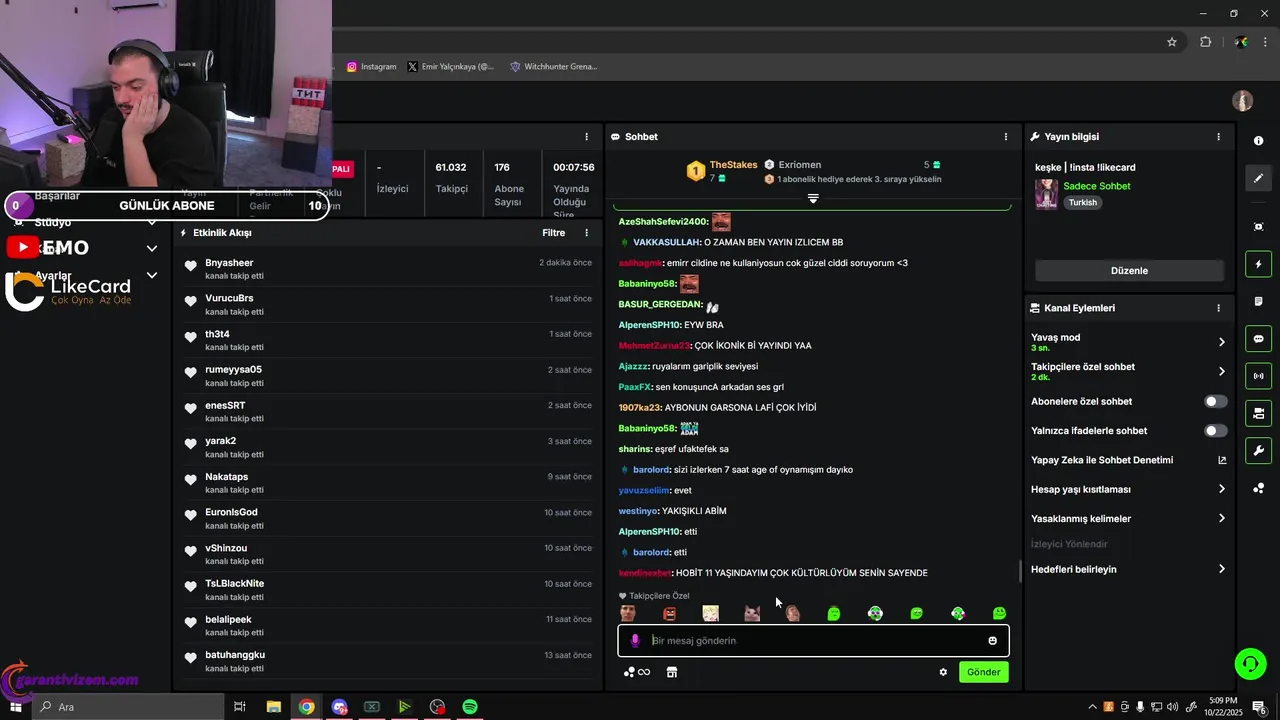1280x720 pixels.
Task: Expand Hedefleri belirleyin section
Action: click(1221, 569)
